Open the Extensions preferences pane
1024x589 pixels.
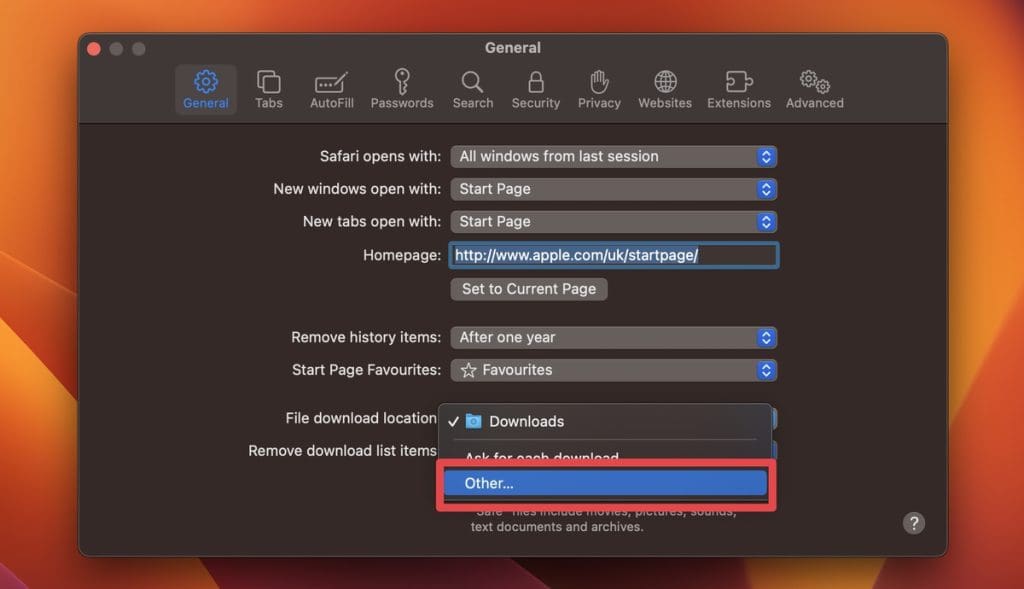pos(739,89)
